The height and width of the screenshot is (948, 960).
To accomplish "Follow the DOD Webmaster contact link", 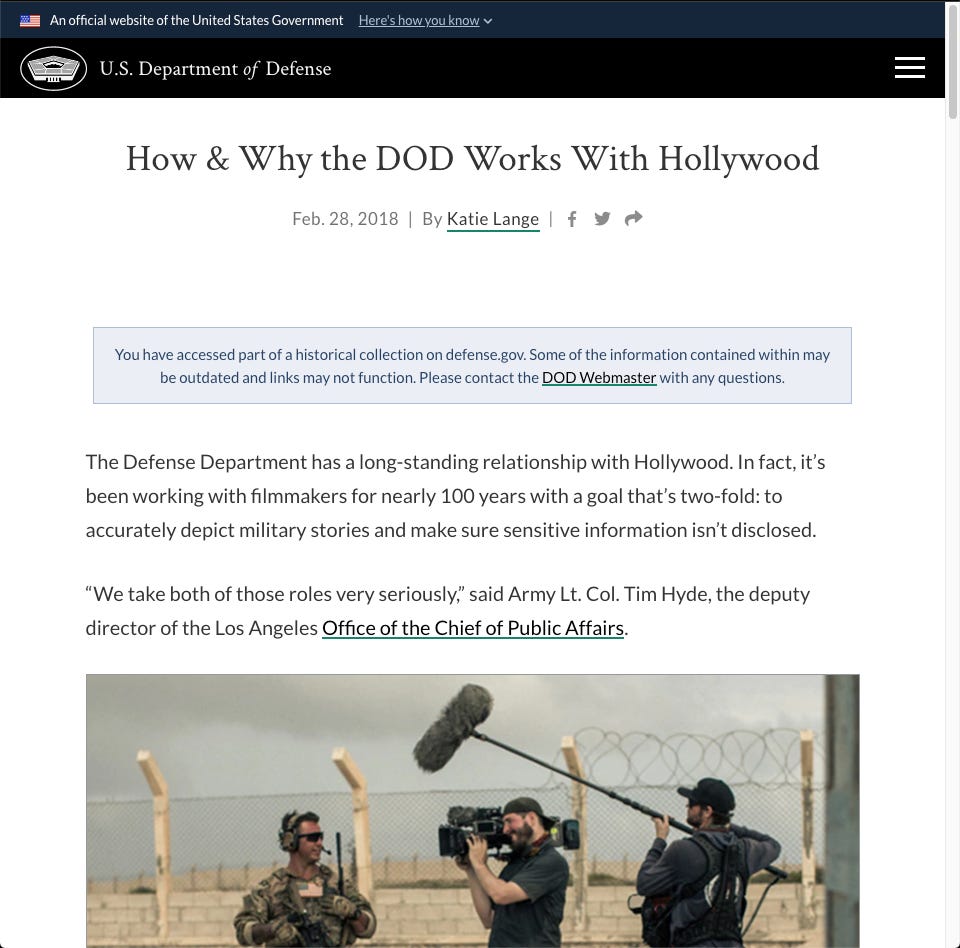I will coord(599,377).
